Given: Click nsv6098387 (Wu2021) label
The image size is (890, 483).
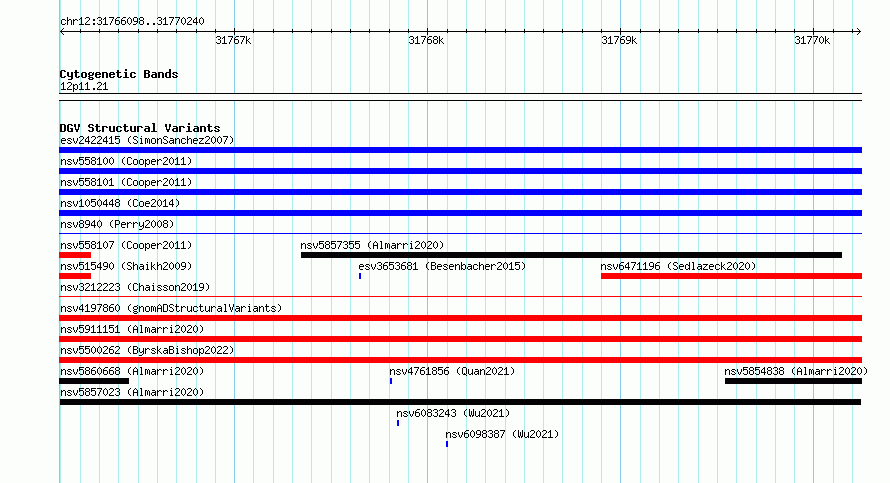Looking at the screenshot, I should 502,434.
